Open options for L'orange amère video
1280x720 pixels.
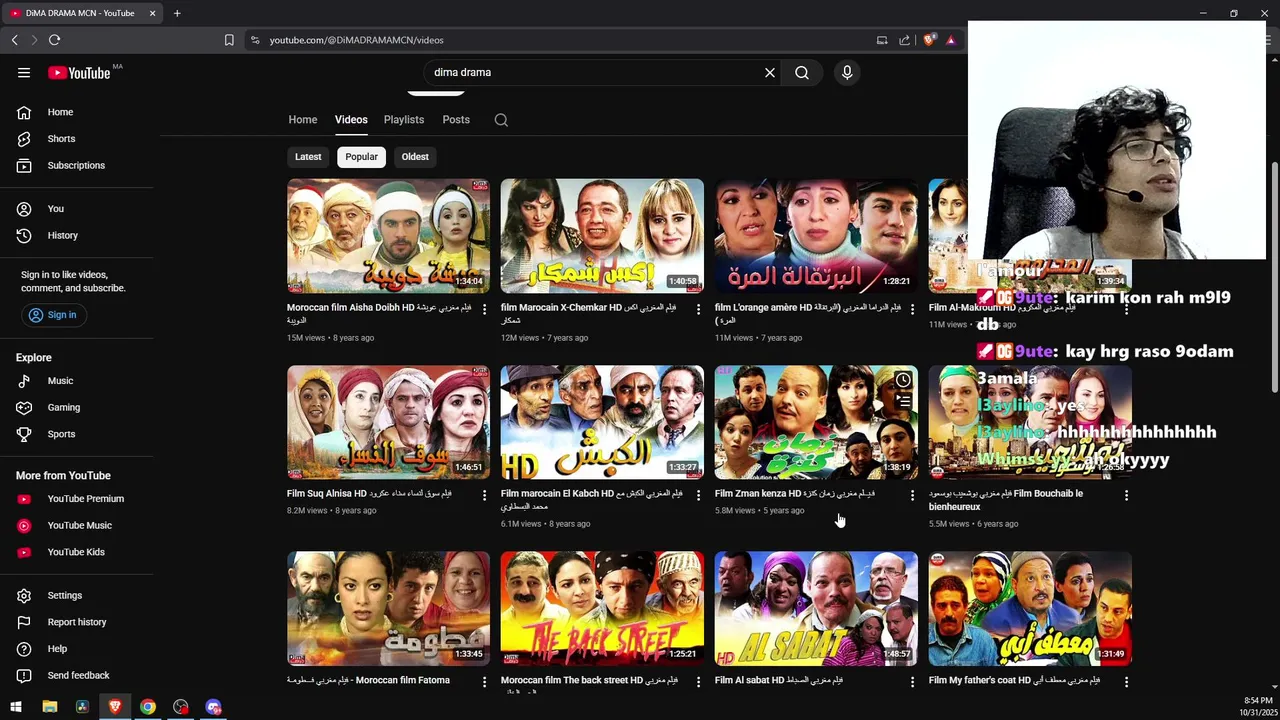click(x=912, y=310)
